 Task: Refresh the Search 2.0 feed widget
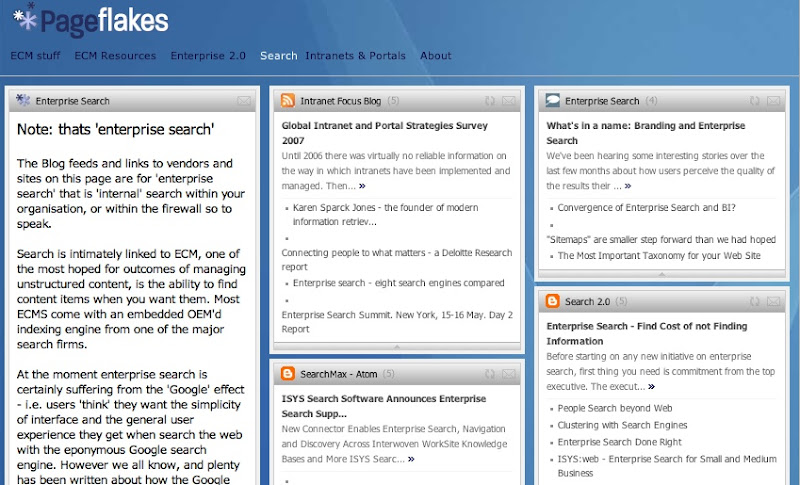tap(755, 301)
